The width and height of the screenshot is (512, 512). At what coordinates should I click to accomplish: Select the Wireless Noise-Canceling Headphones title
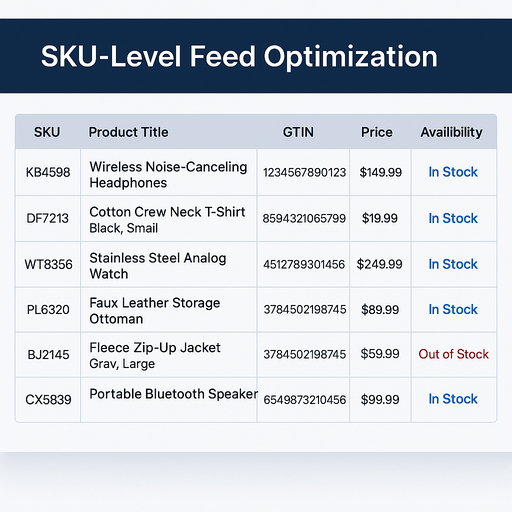tap(168, 175)
